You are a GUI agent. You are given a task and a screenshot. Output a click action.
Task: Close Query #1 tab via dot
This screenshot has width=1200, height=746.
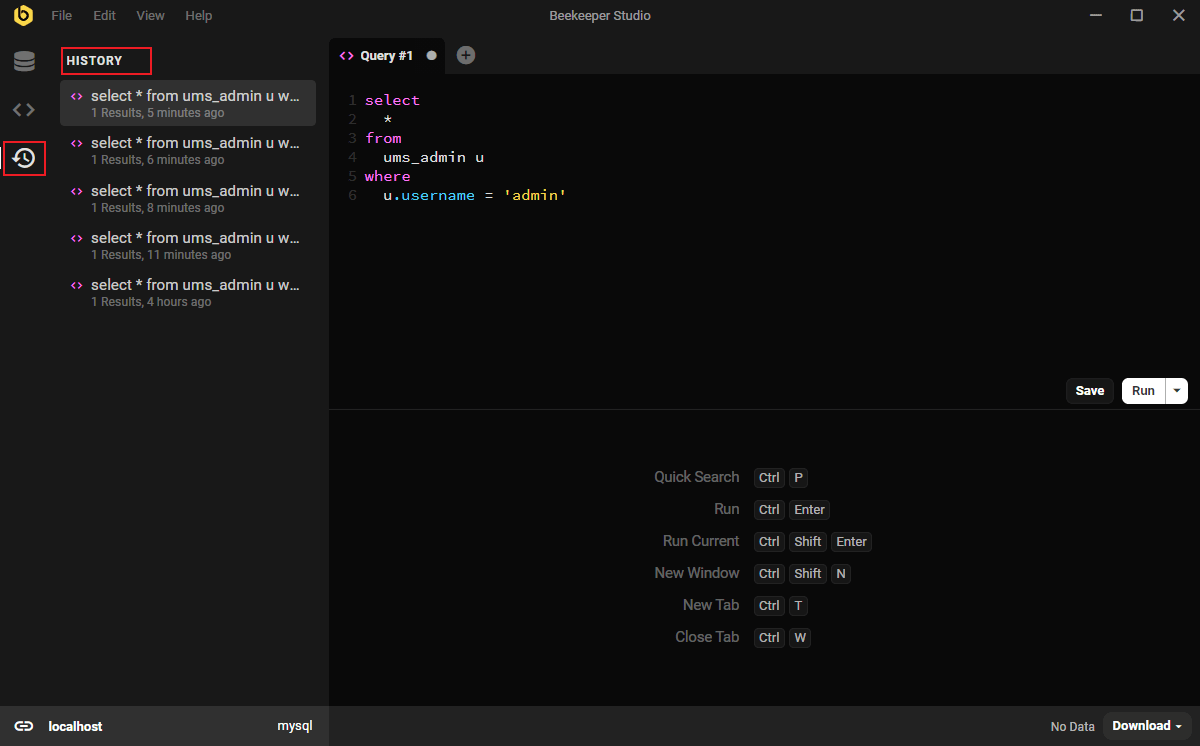[432, 56]
